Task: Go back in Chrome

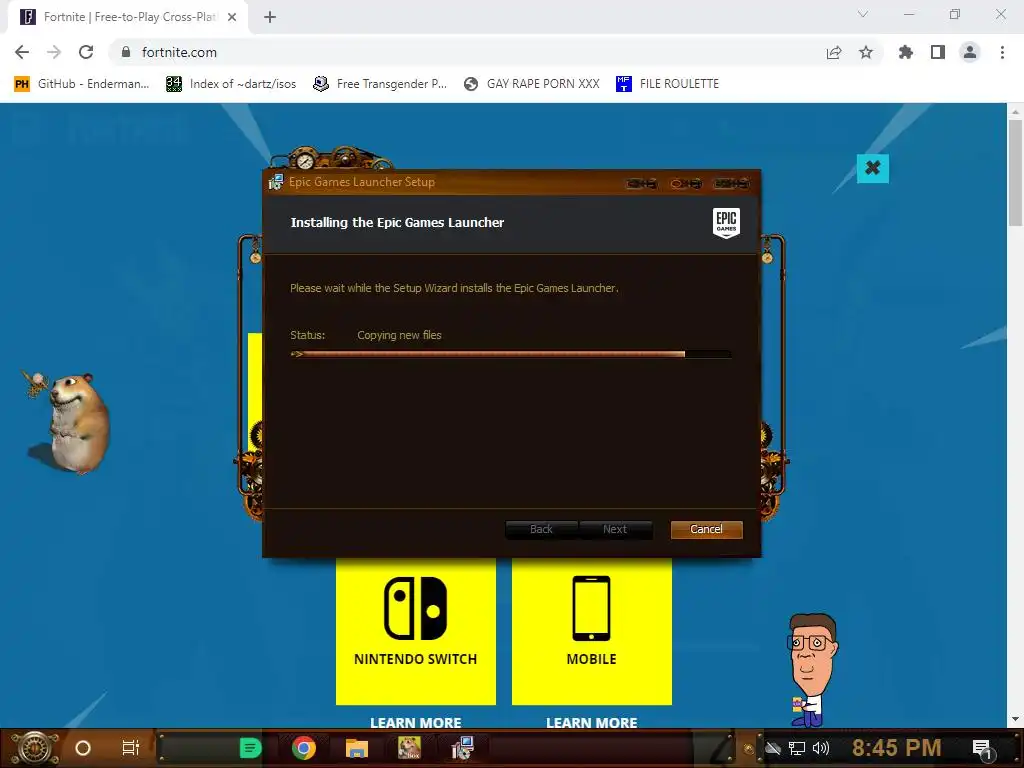Action: (x=22, y=52)
